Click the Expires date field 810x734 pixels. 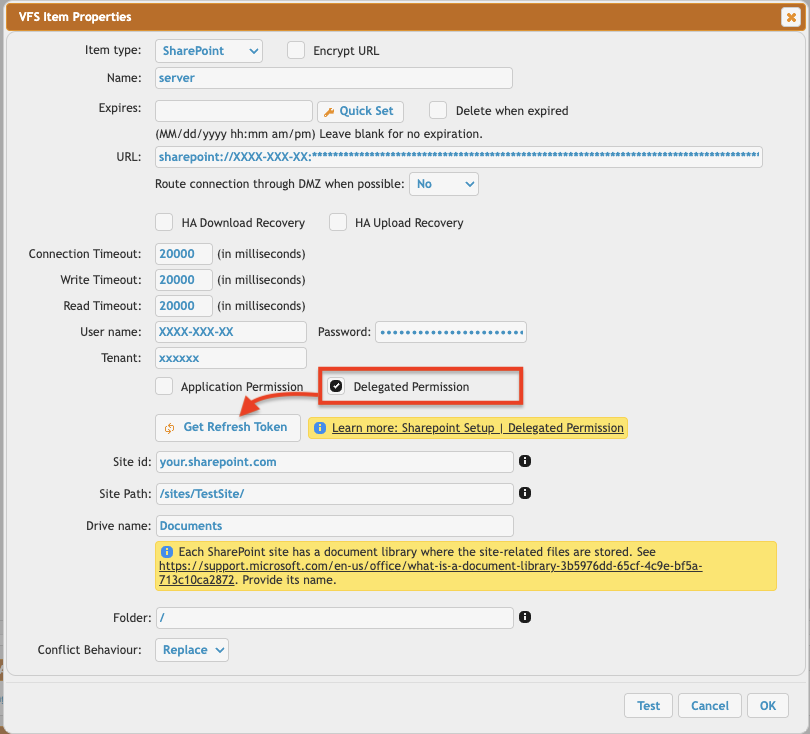[234, 111]
